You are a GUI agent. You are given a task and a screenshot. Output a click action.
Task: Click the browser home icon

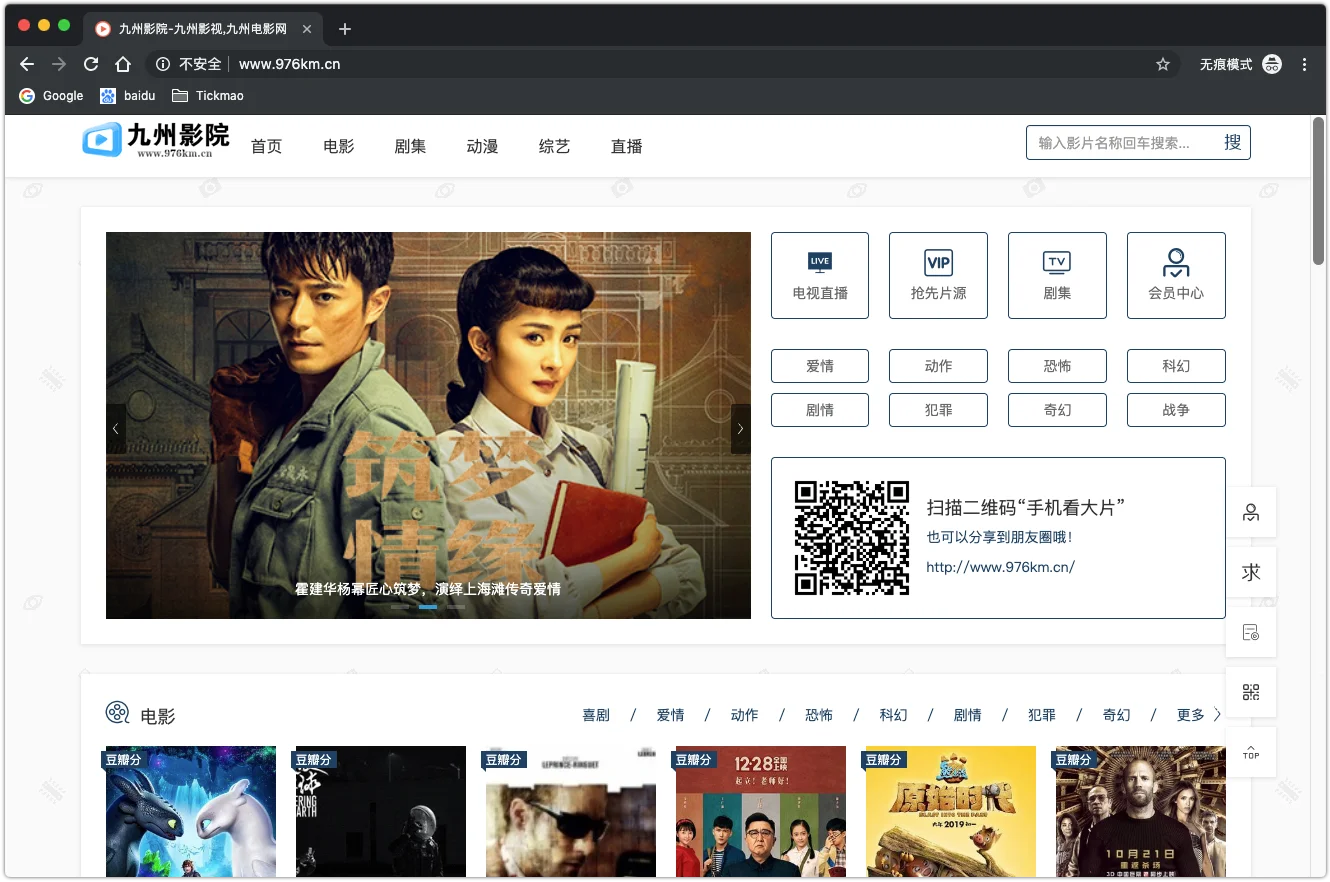[x=123, y=64]
